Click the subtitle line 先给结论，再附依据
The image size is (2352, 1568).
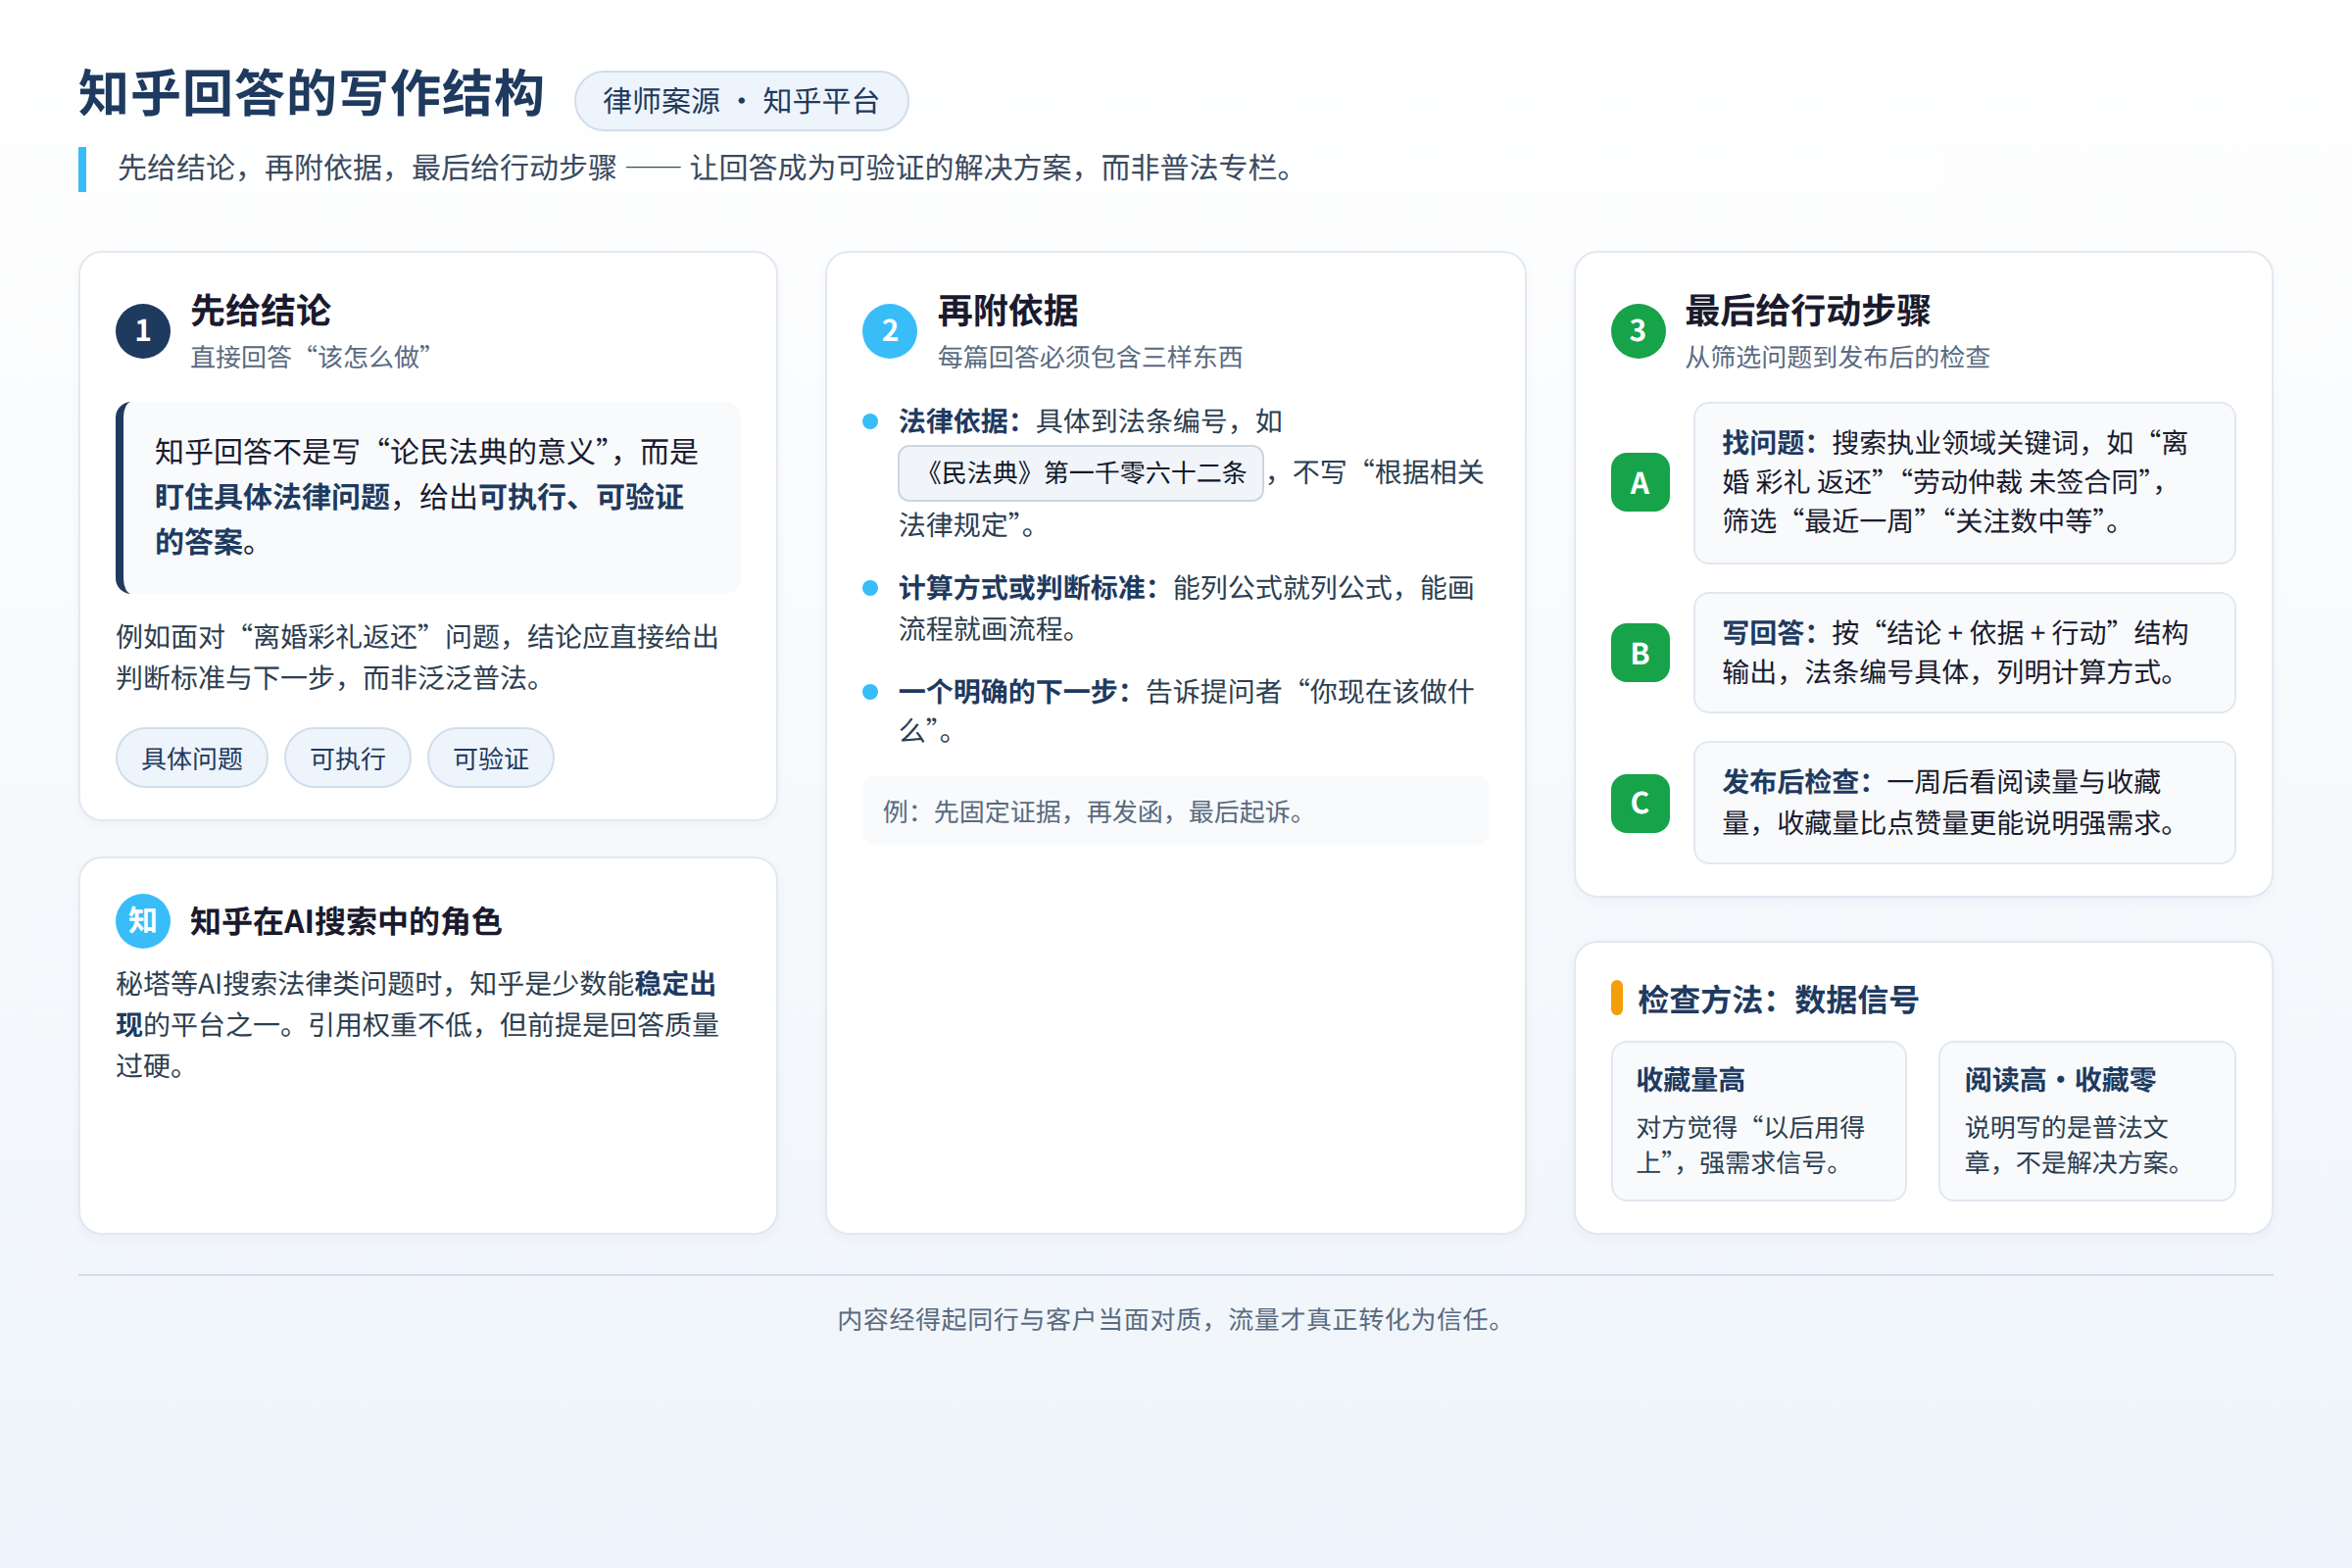(708, 168)
